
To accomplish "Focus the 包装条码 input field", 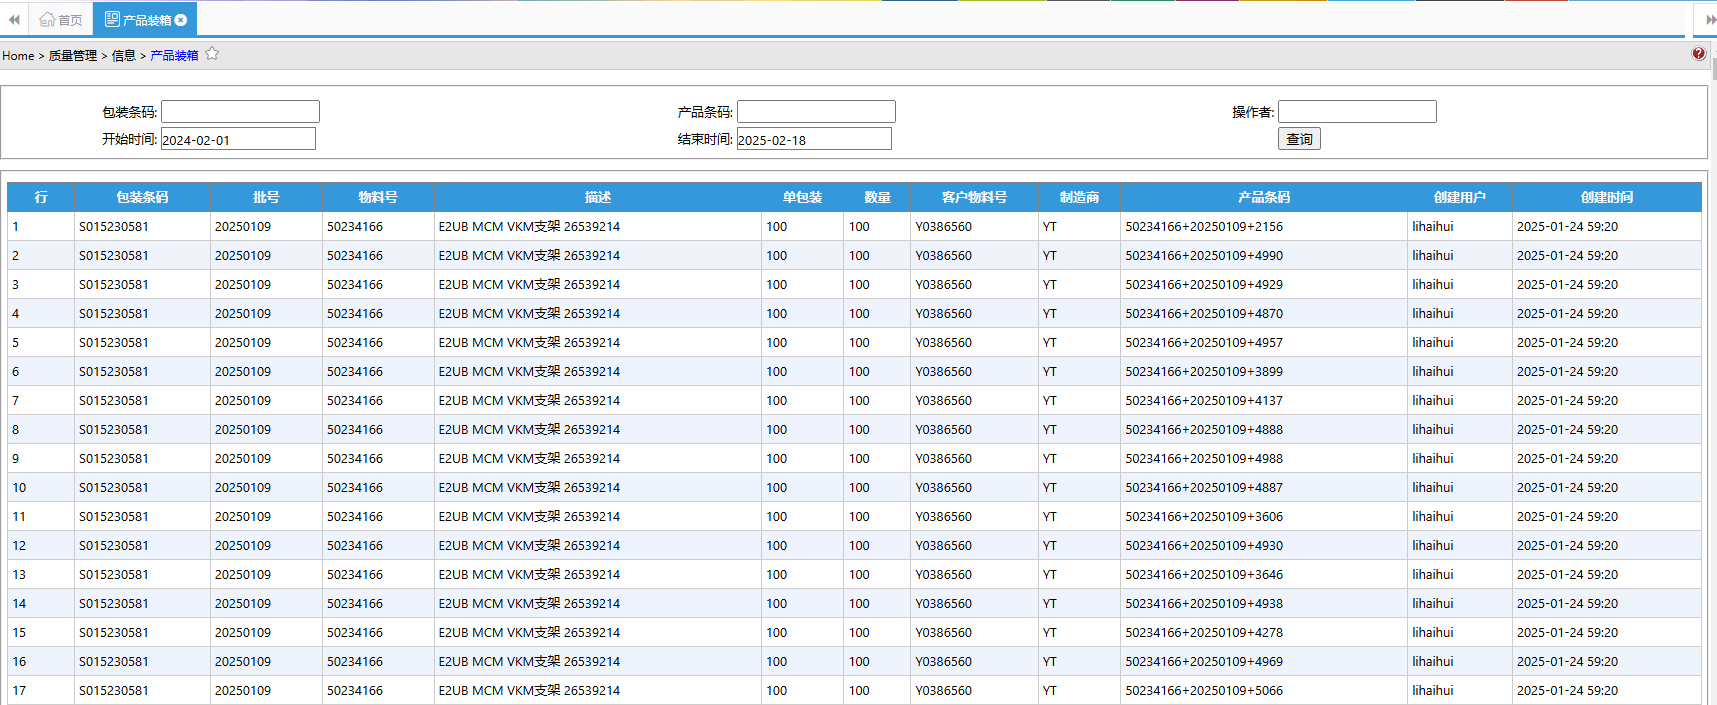I will (240, 112).
